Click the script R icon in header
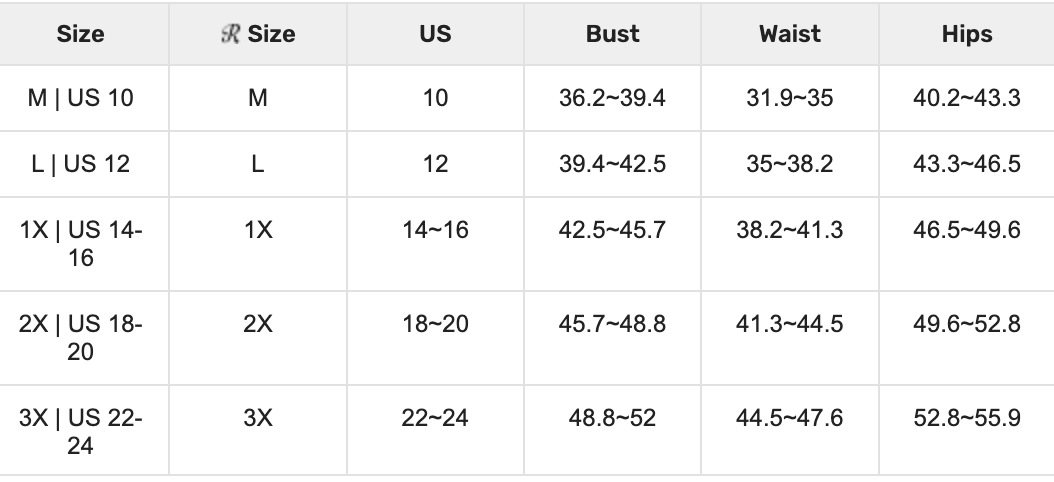This screenshot has height=482, width=1054. (229, 34)
